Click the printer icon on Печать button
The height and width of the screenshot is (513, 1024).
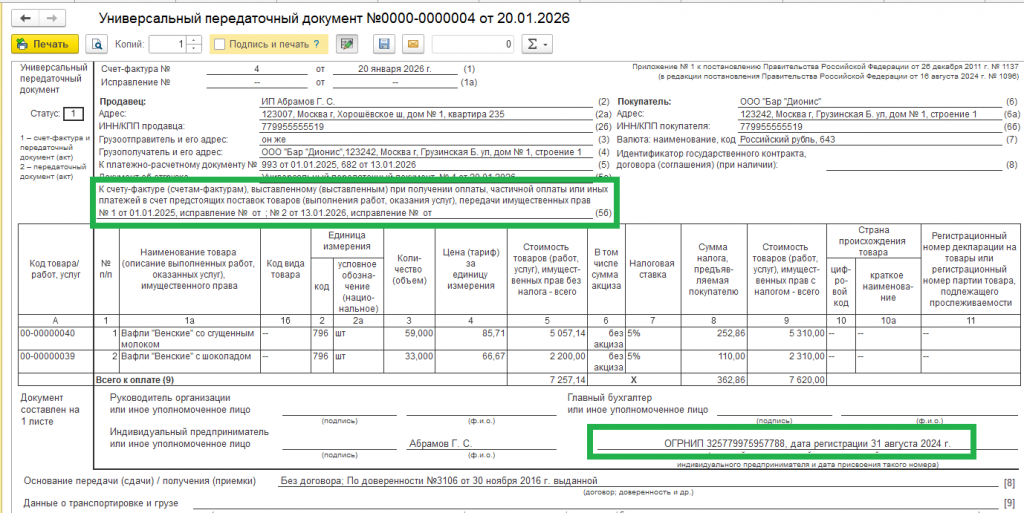coord(24,44)
